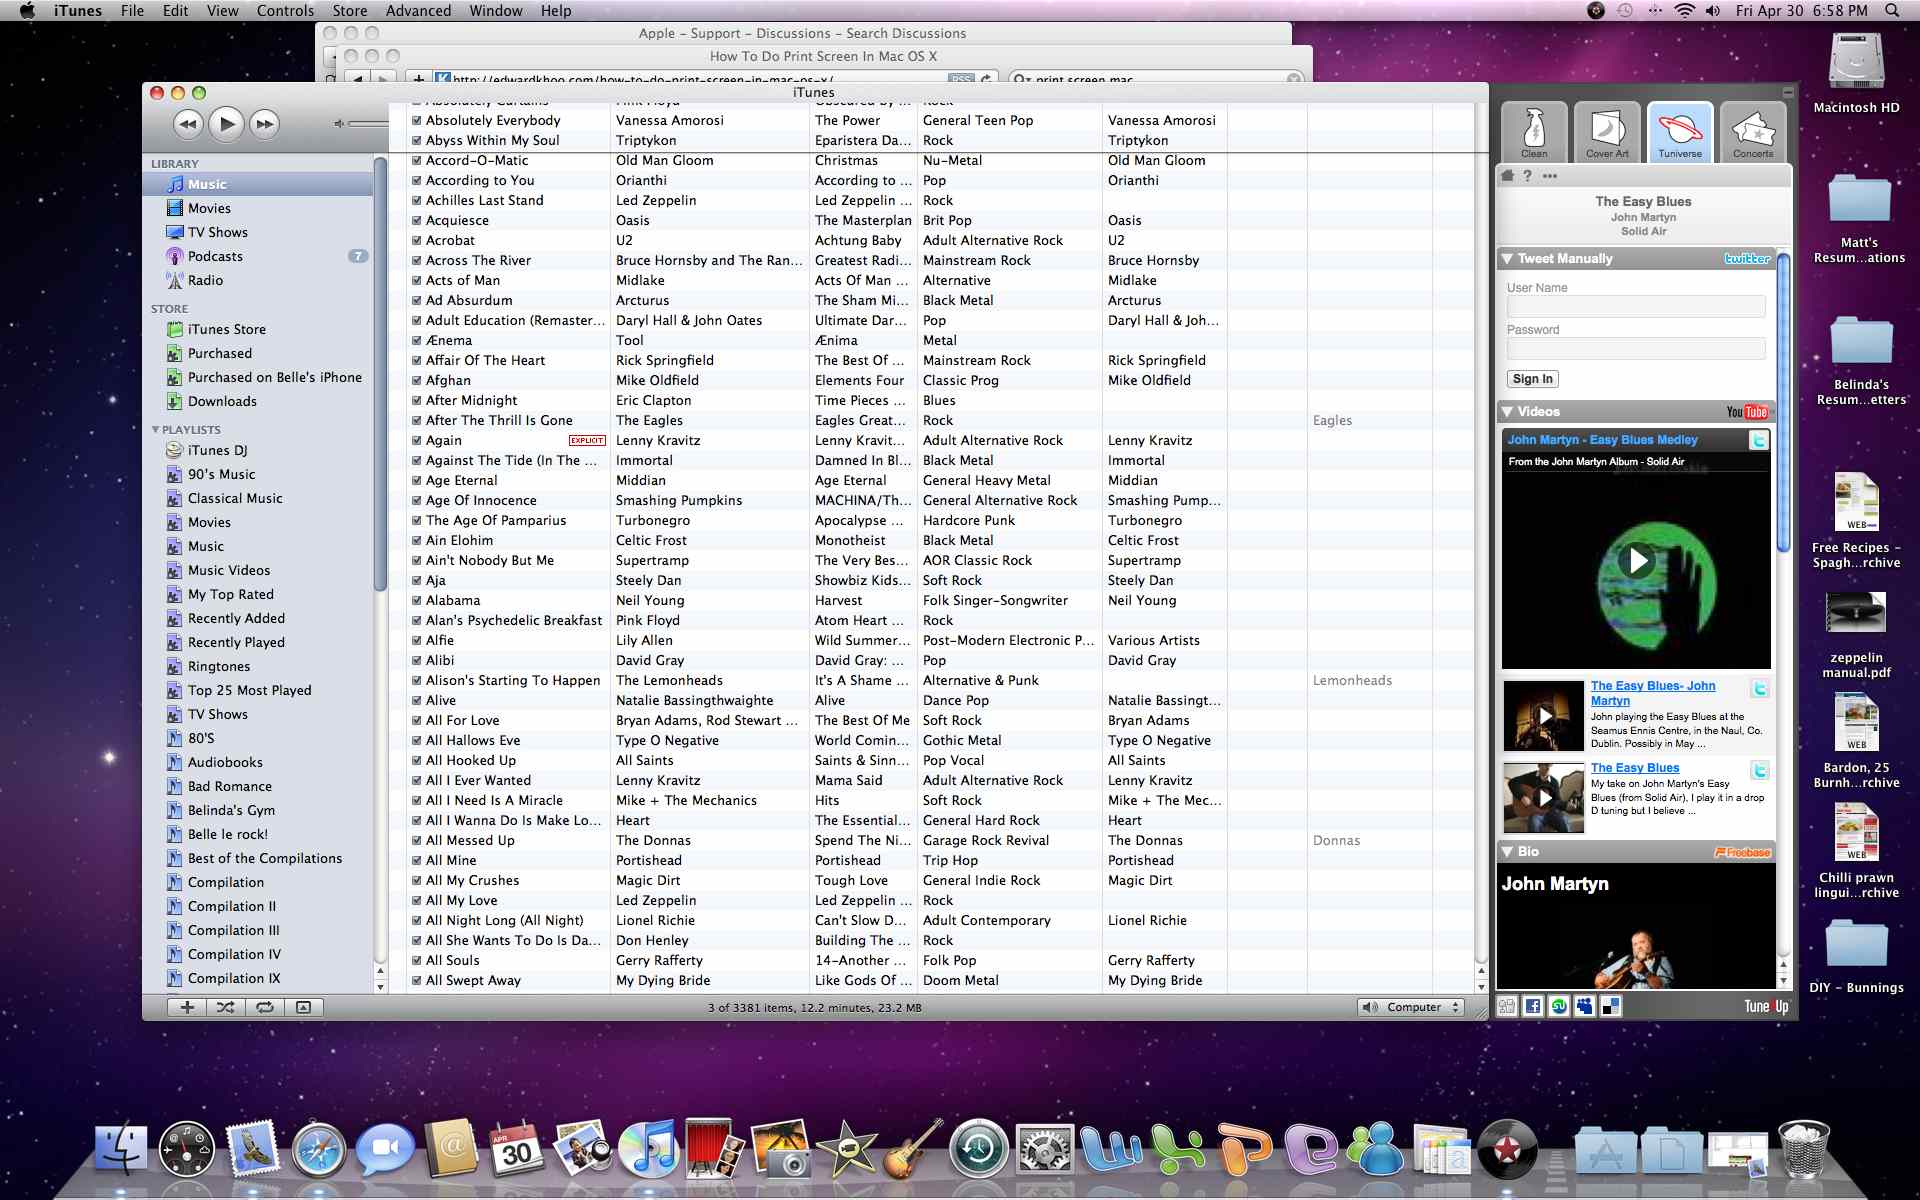Viewport: 1920px width, 1200px height.
Task: Open TuneUp help question mark
Action: tap(1527, 176)
